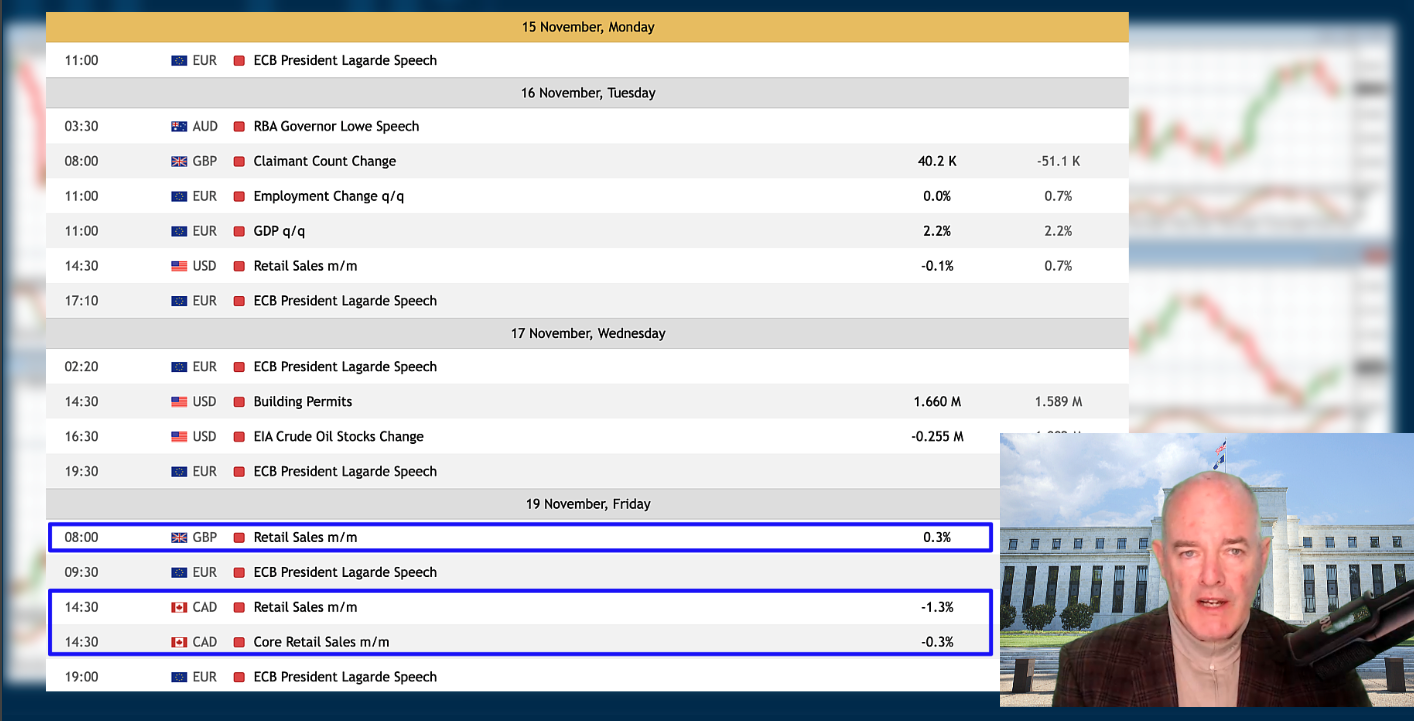Click red importance marker for Employment Change q/q

[239, 196]
